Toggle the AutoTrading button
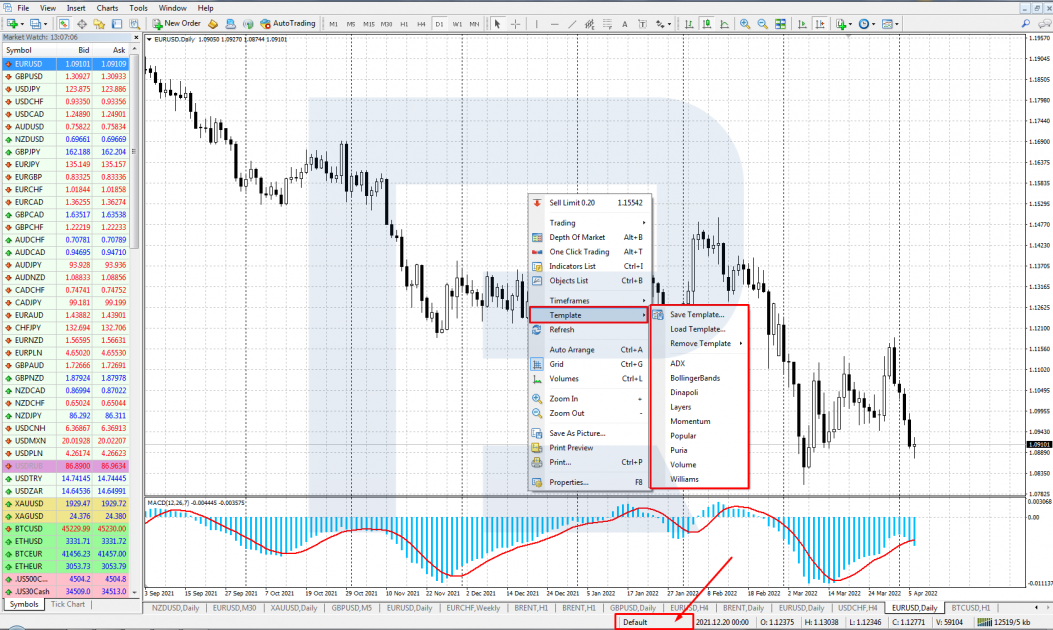1053x630 pixels. [287, 24]
